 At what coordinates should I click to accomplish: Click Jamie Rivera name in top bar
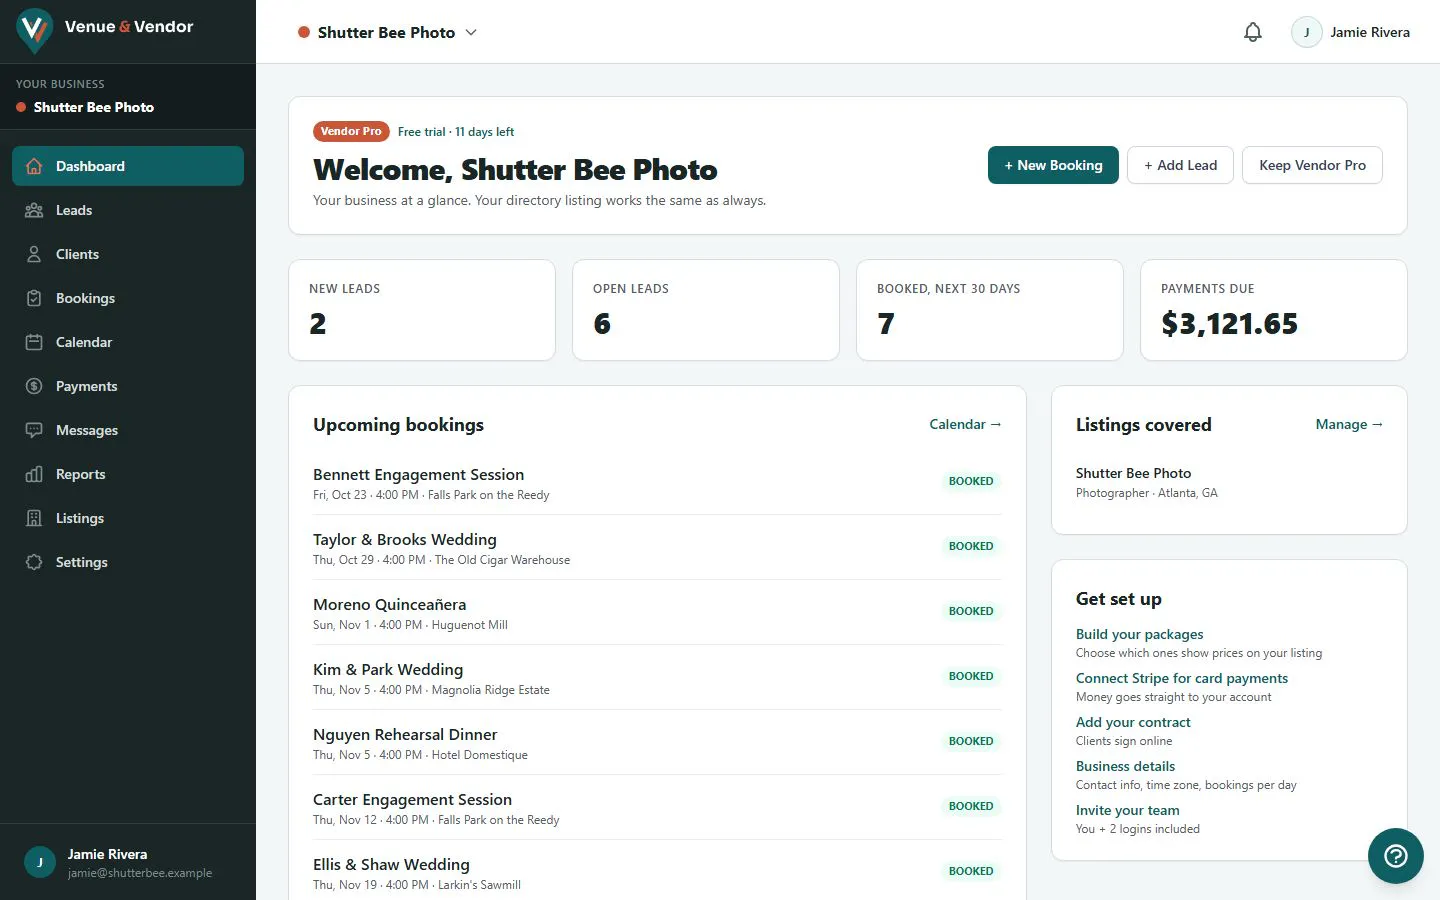point(1370,32)
